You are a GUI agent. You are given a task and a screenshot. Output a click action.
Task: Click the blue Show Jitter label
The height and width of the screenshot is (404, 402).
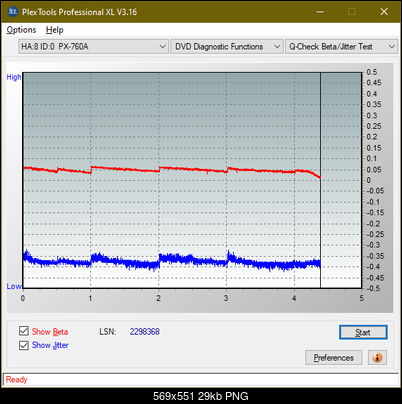tap(50, 345)
